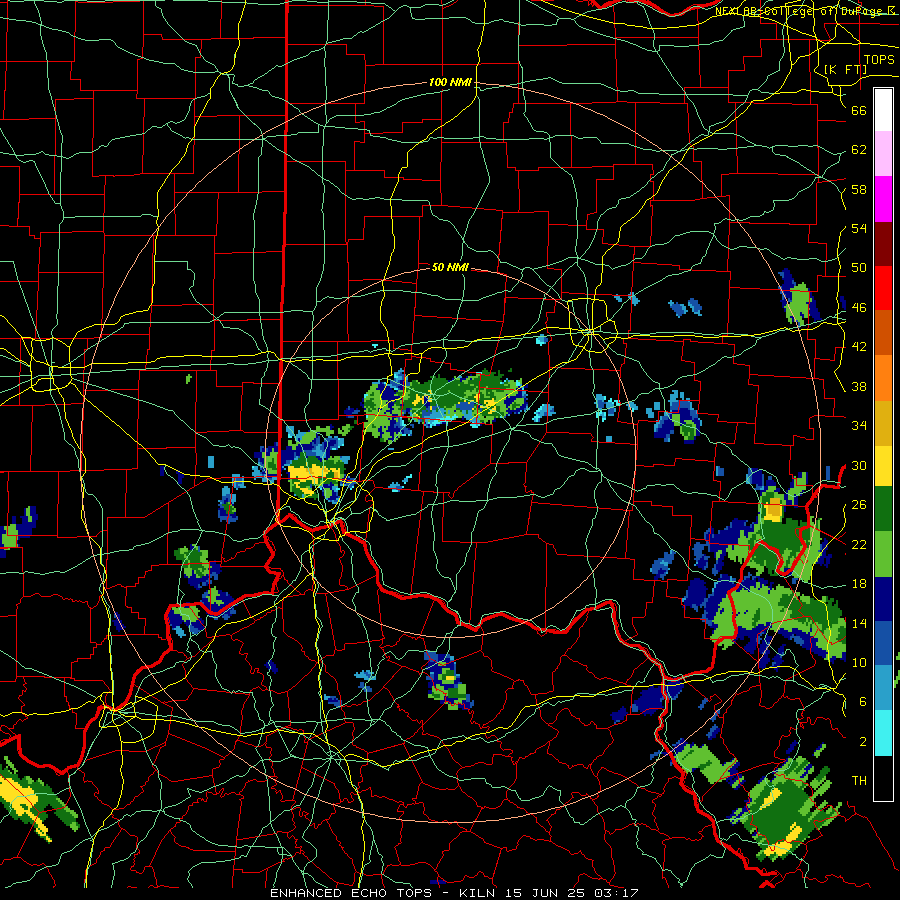900x900 pixels.
Task: Click the "100 NMI" range ring label
Action: 451,82
